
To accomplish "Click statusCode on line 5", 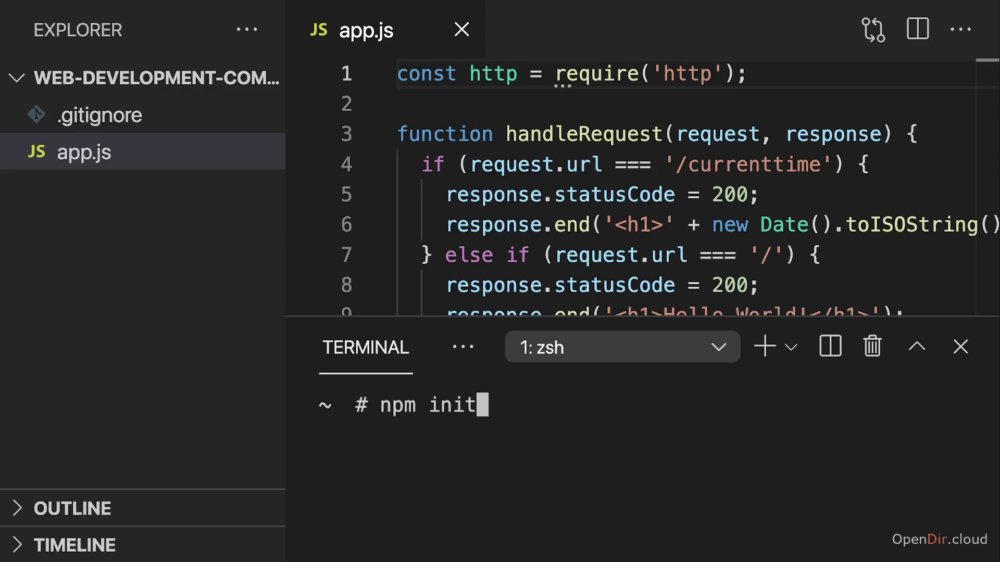I will click(x=614, y=195).
